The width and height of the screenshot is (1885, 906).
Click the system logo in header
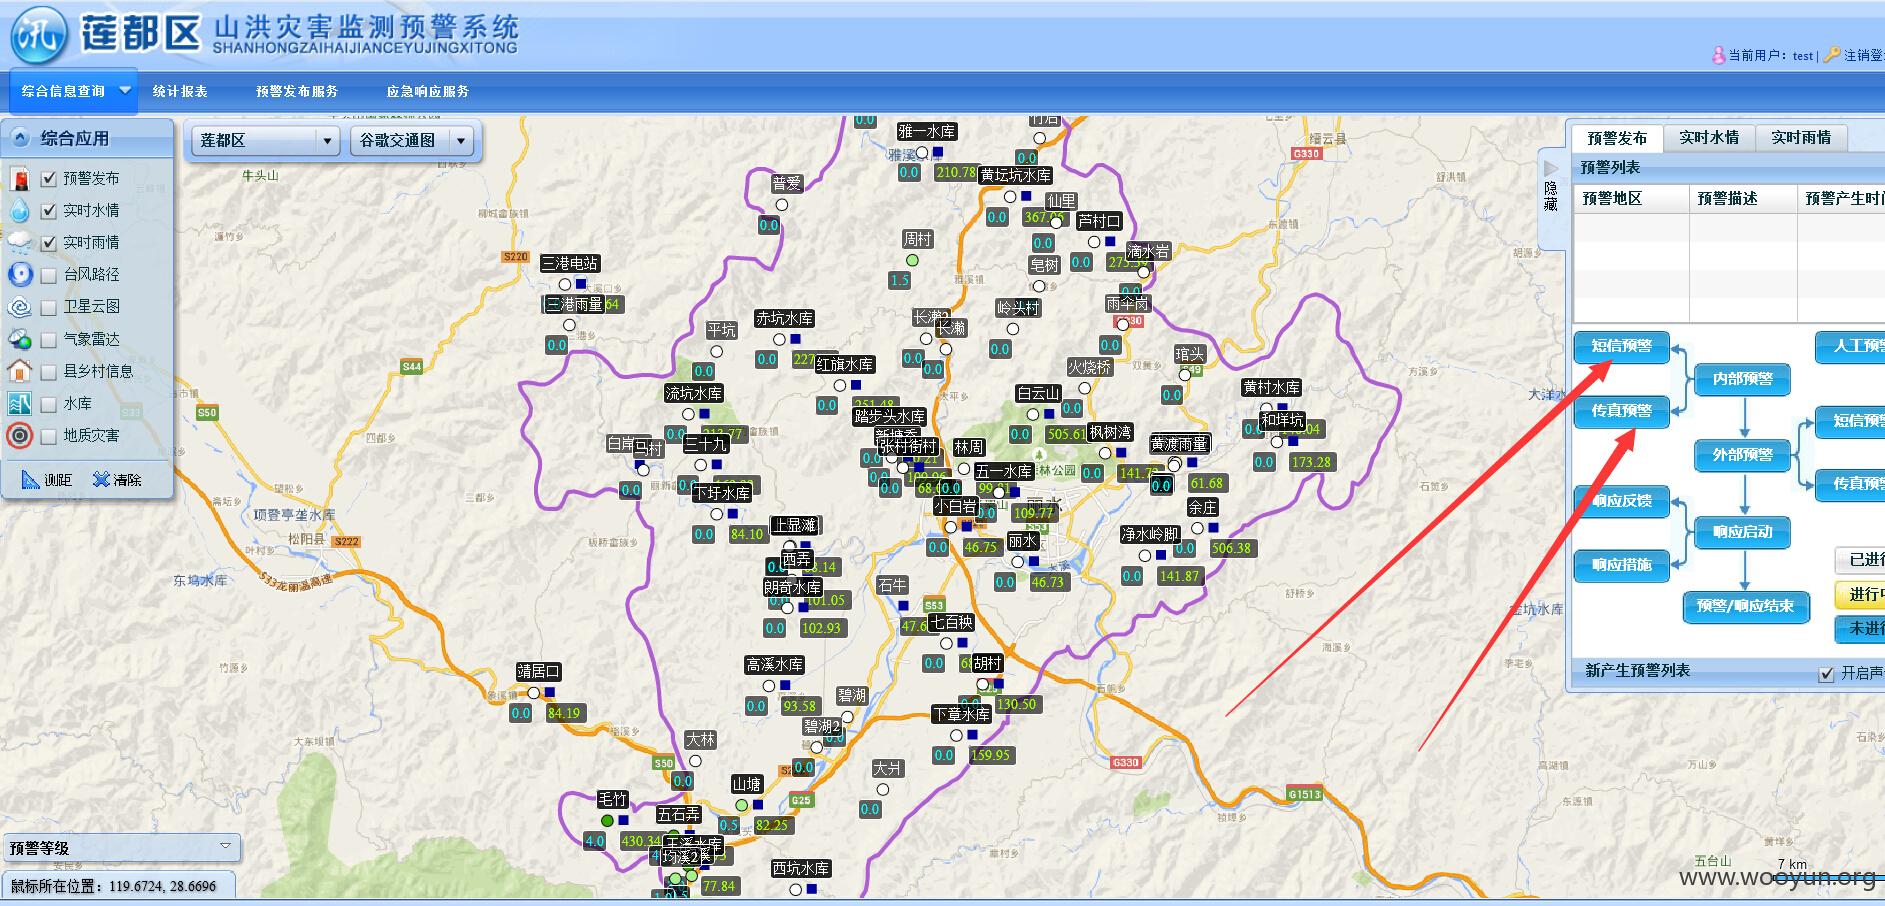[39, 34]
